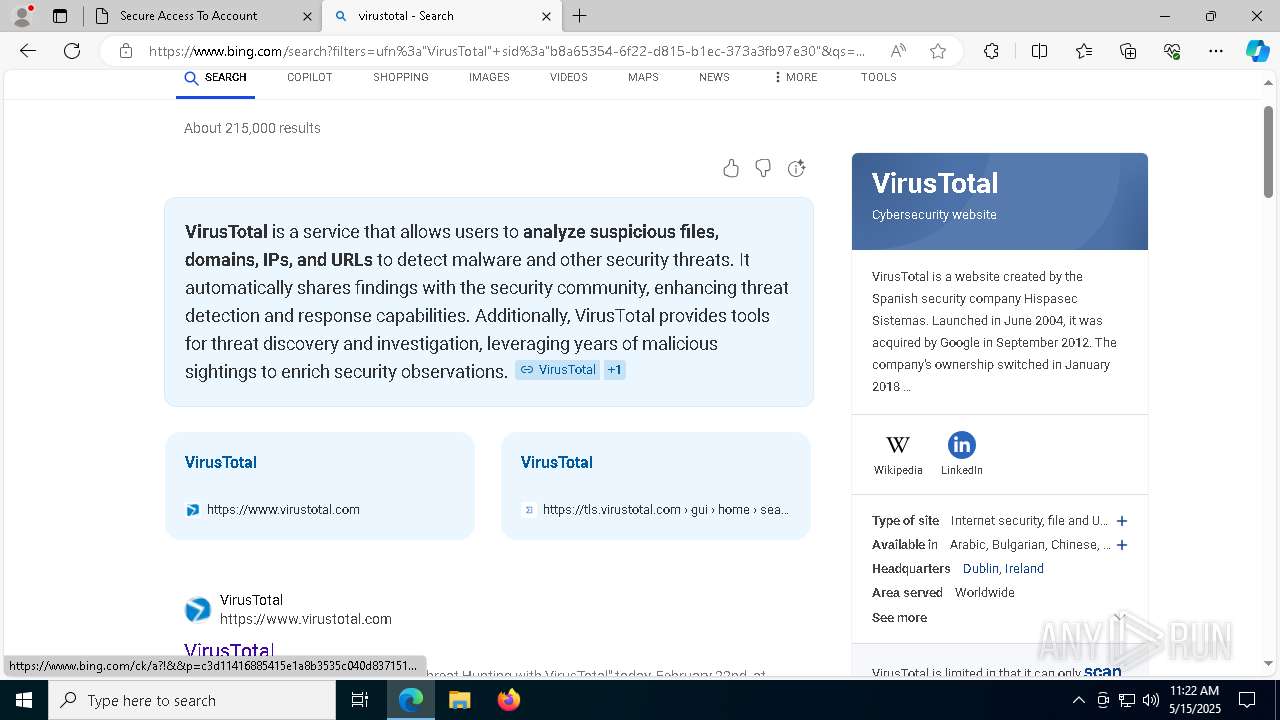
Task: Click the VirusTotal source chip
Action: click(557, 370)
